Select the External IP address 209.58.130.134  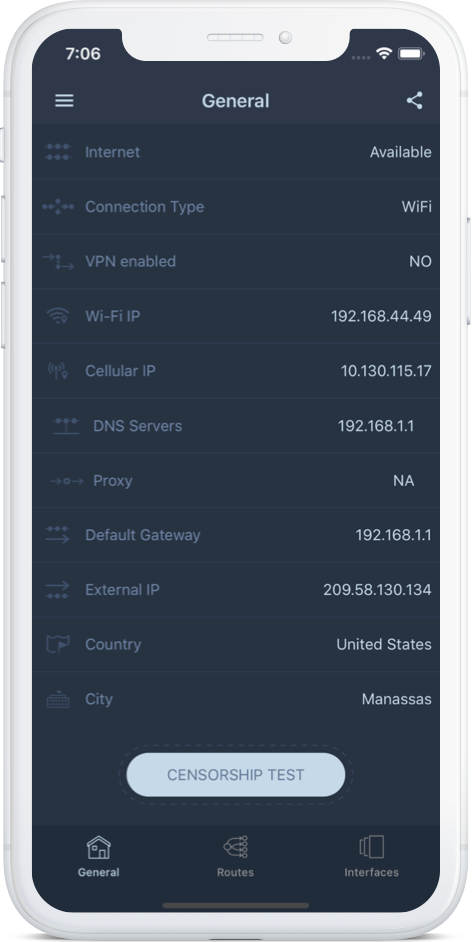point(377,590)
